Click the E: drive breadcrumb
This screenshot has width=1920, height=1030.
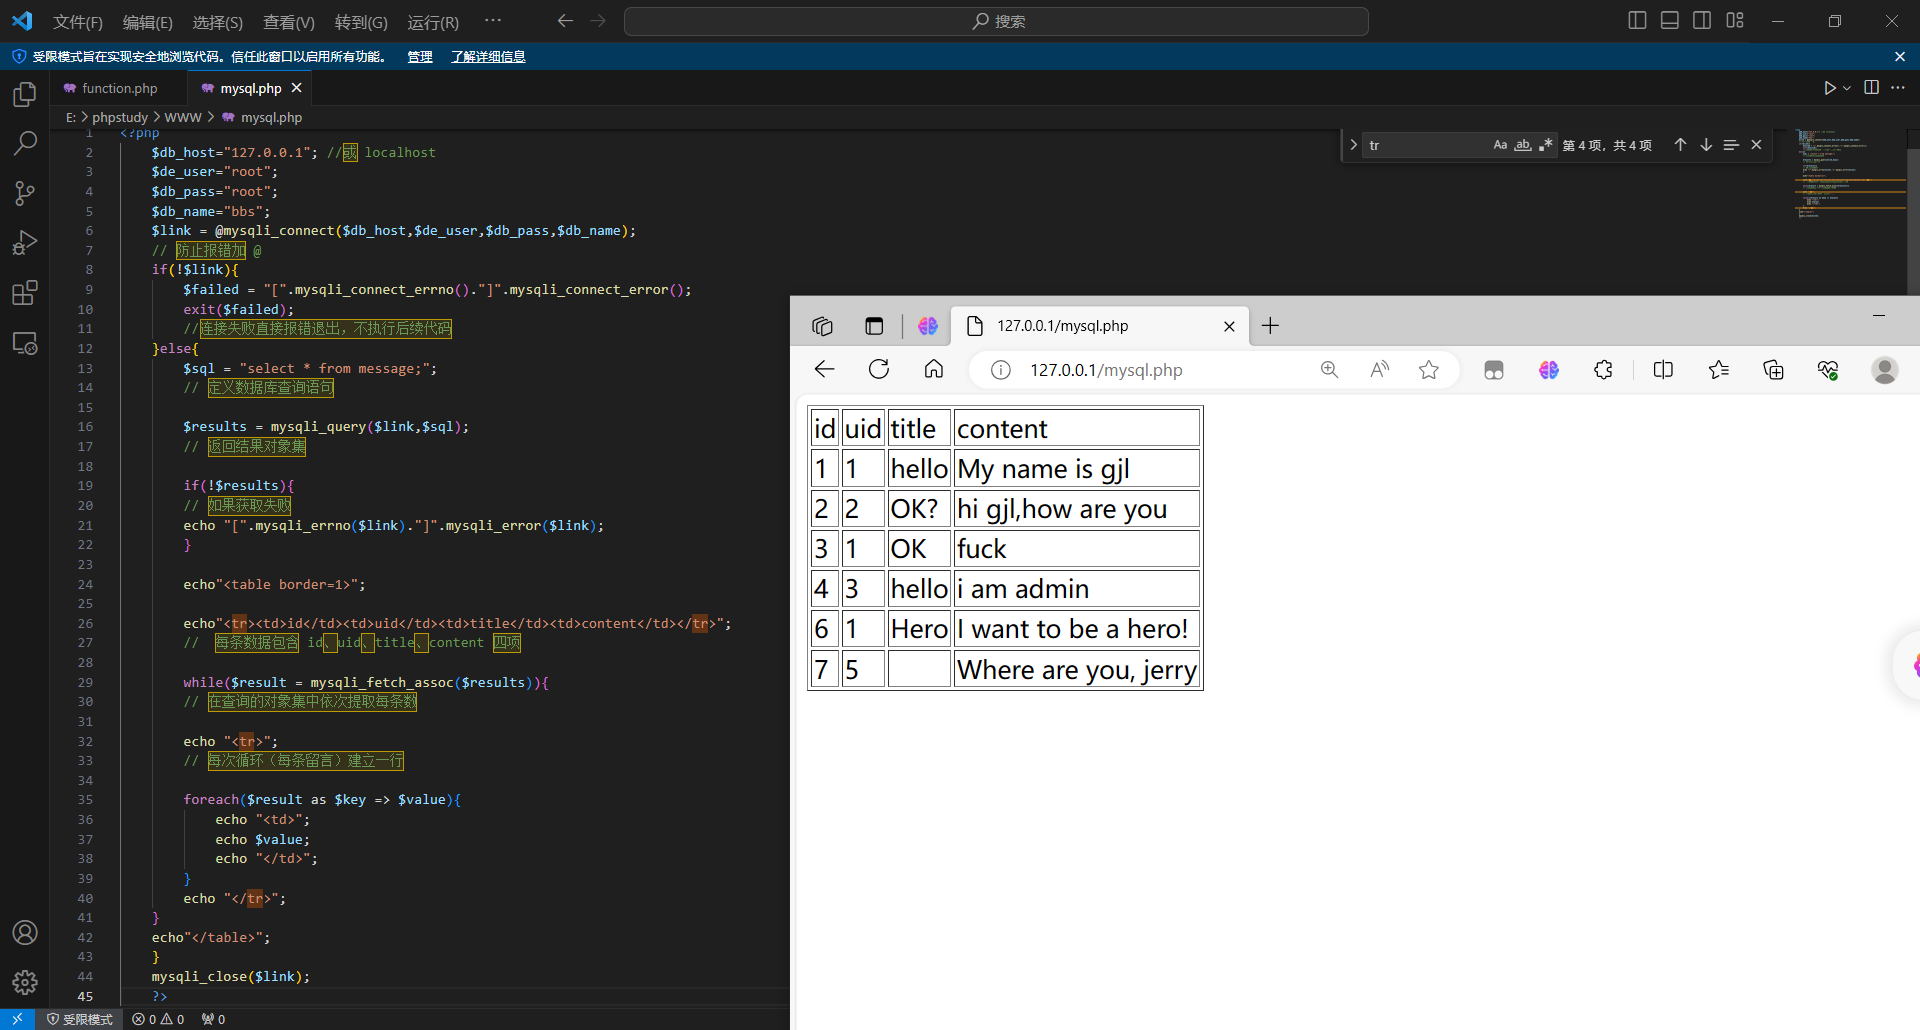[71, 117]
